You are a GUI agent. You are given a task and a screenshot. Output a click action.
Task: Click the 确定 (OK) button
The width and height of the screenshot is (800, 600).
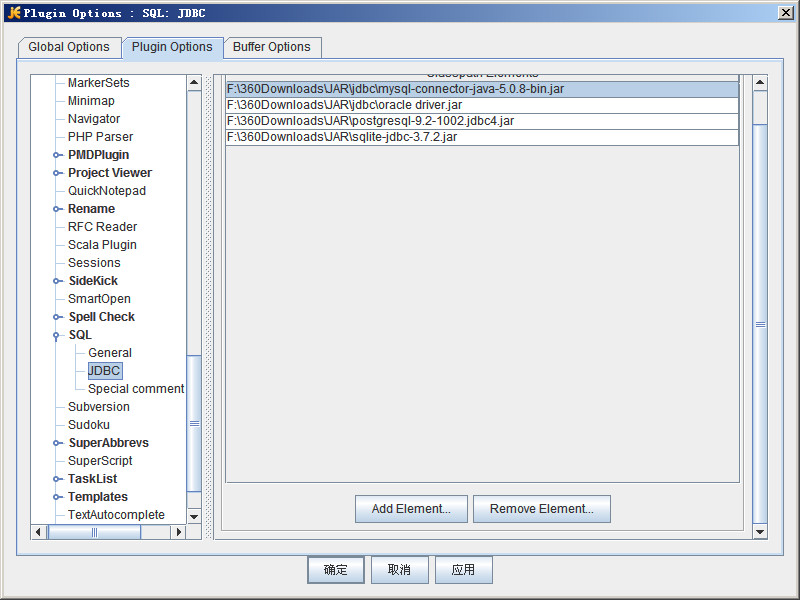(336, 570)
